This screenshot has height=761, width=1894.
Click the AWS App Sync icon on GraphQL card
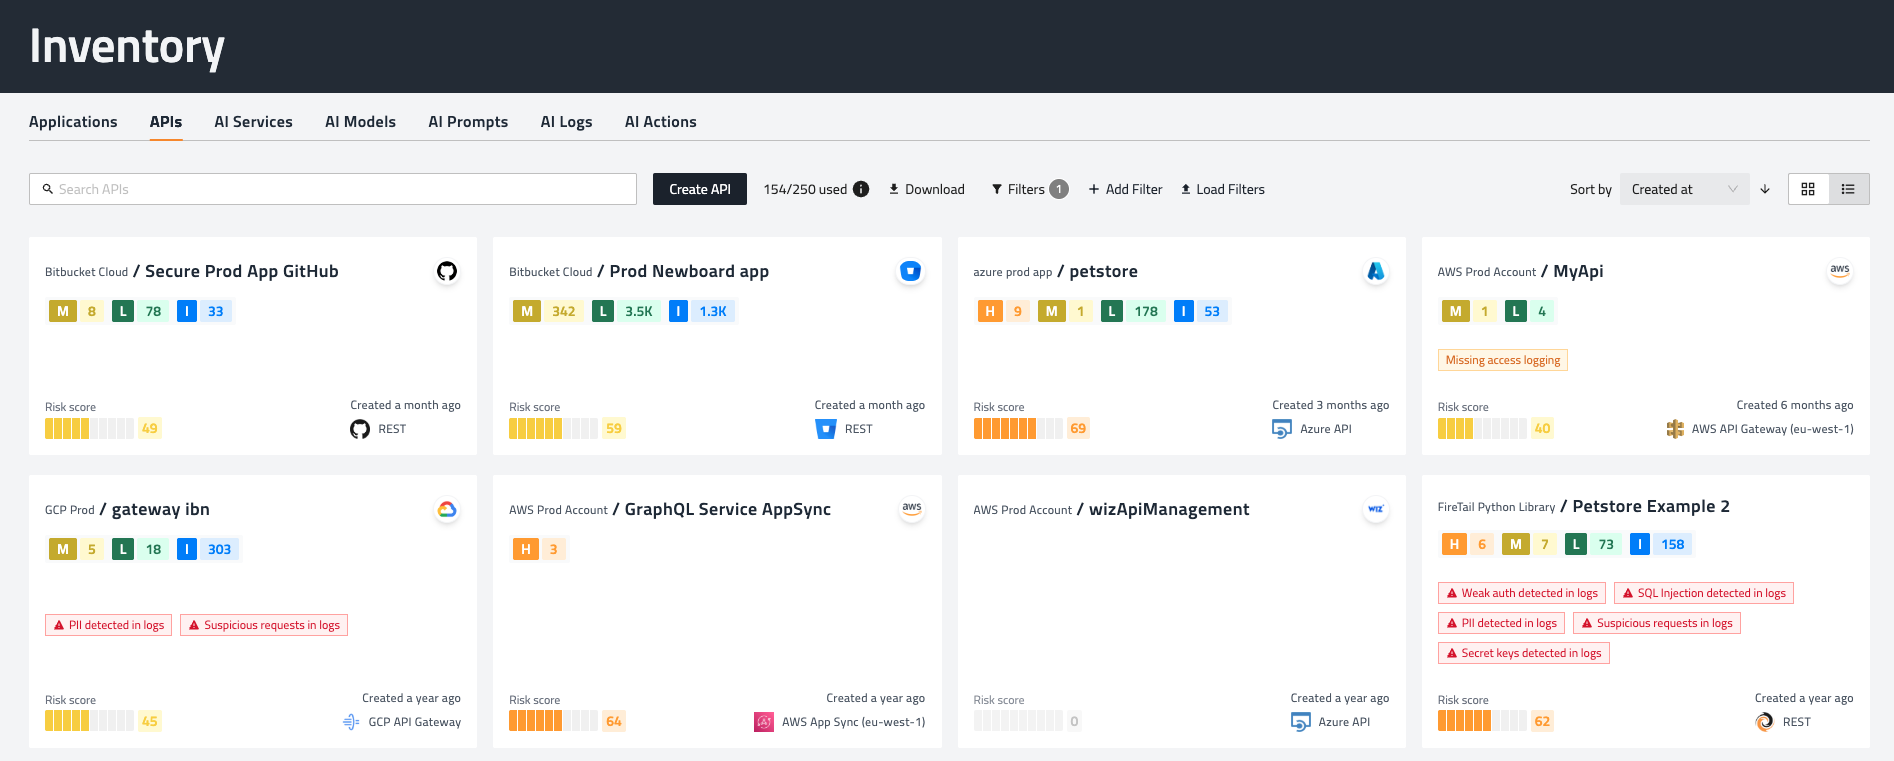point(764,722)
